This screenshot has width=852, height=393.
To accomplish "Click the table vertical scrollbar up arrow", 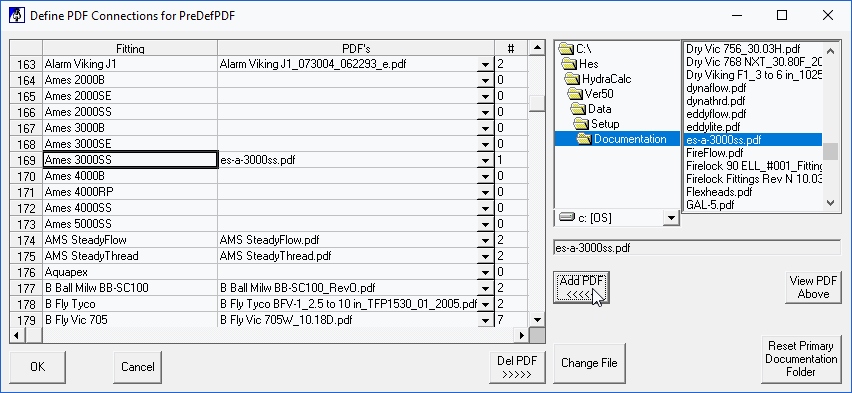I will [537, 48].
